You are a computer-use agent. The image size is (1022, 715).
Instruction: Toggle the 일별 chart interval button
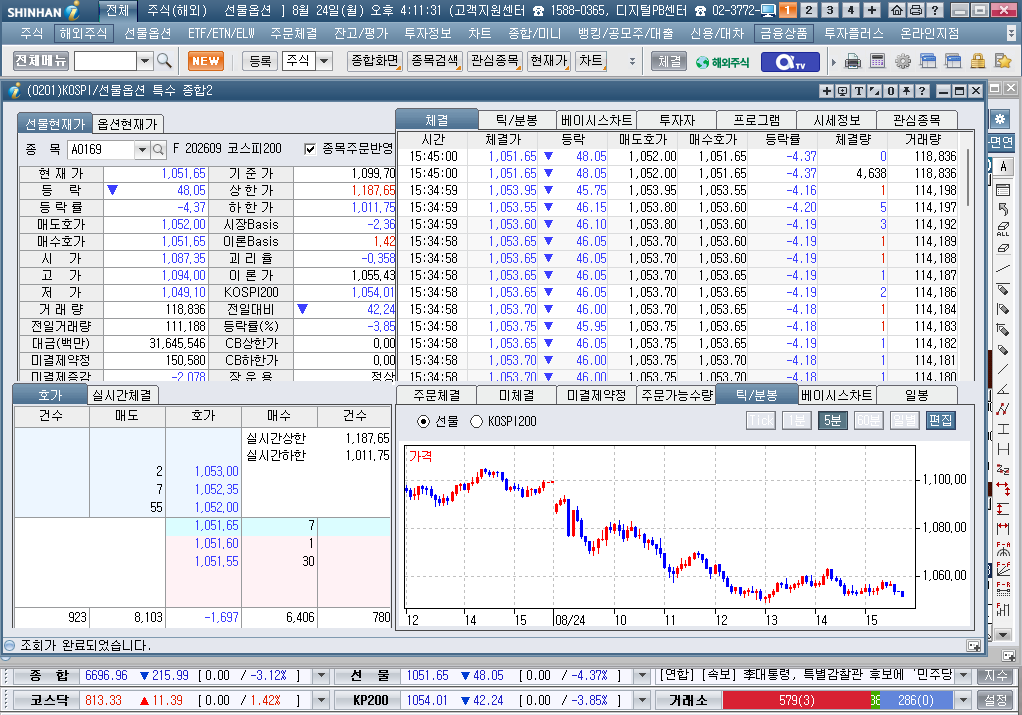(x=904, y=420)
